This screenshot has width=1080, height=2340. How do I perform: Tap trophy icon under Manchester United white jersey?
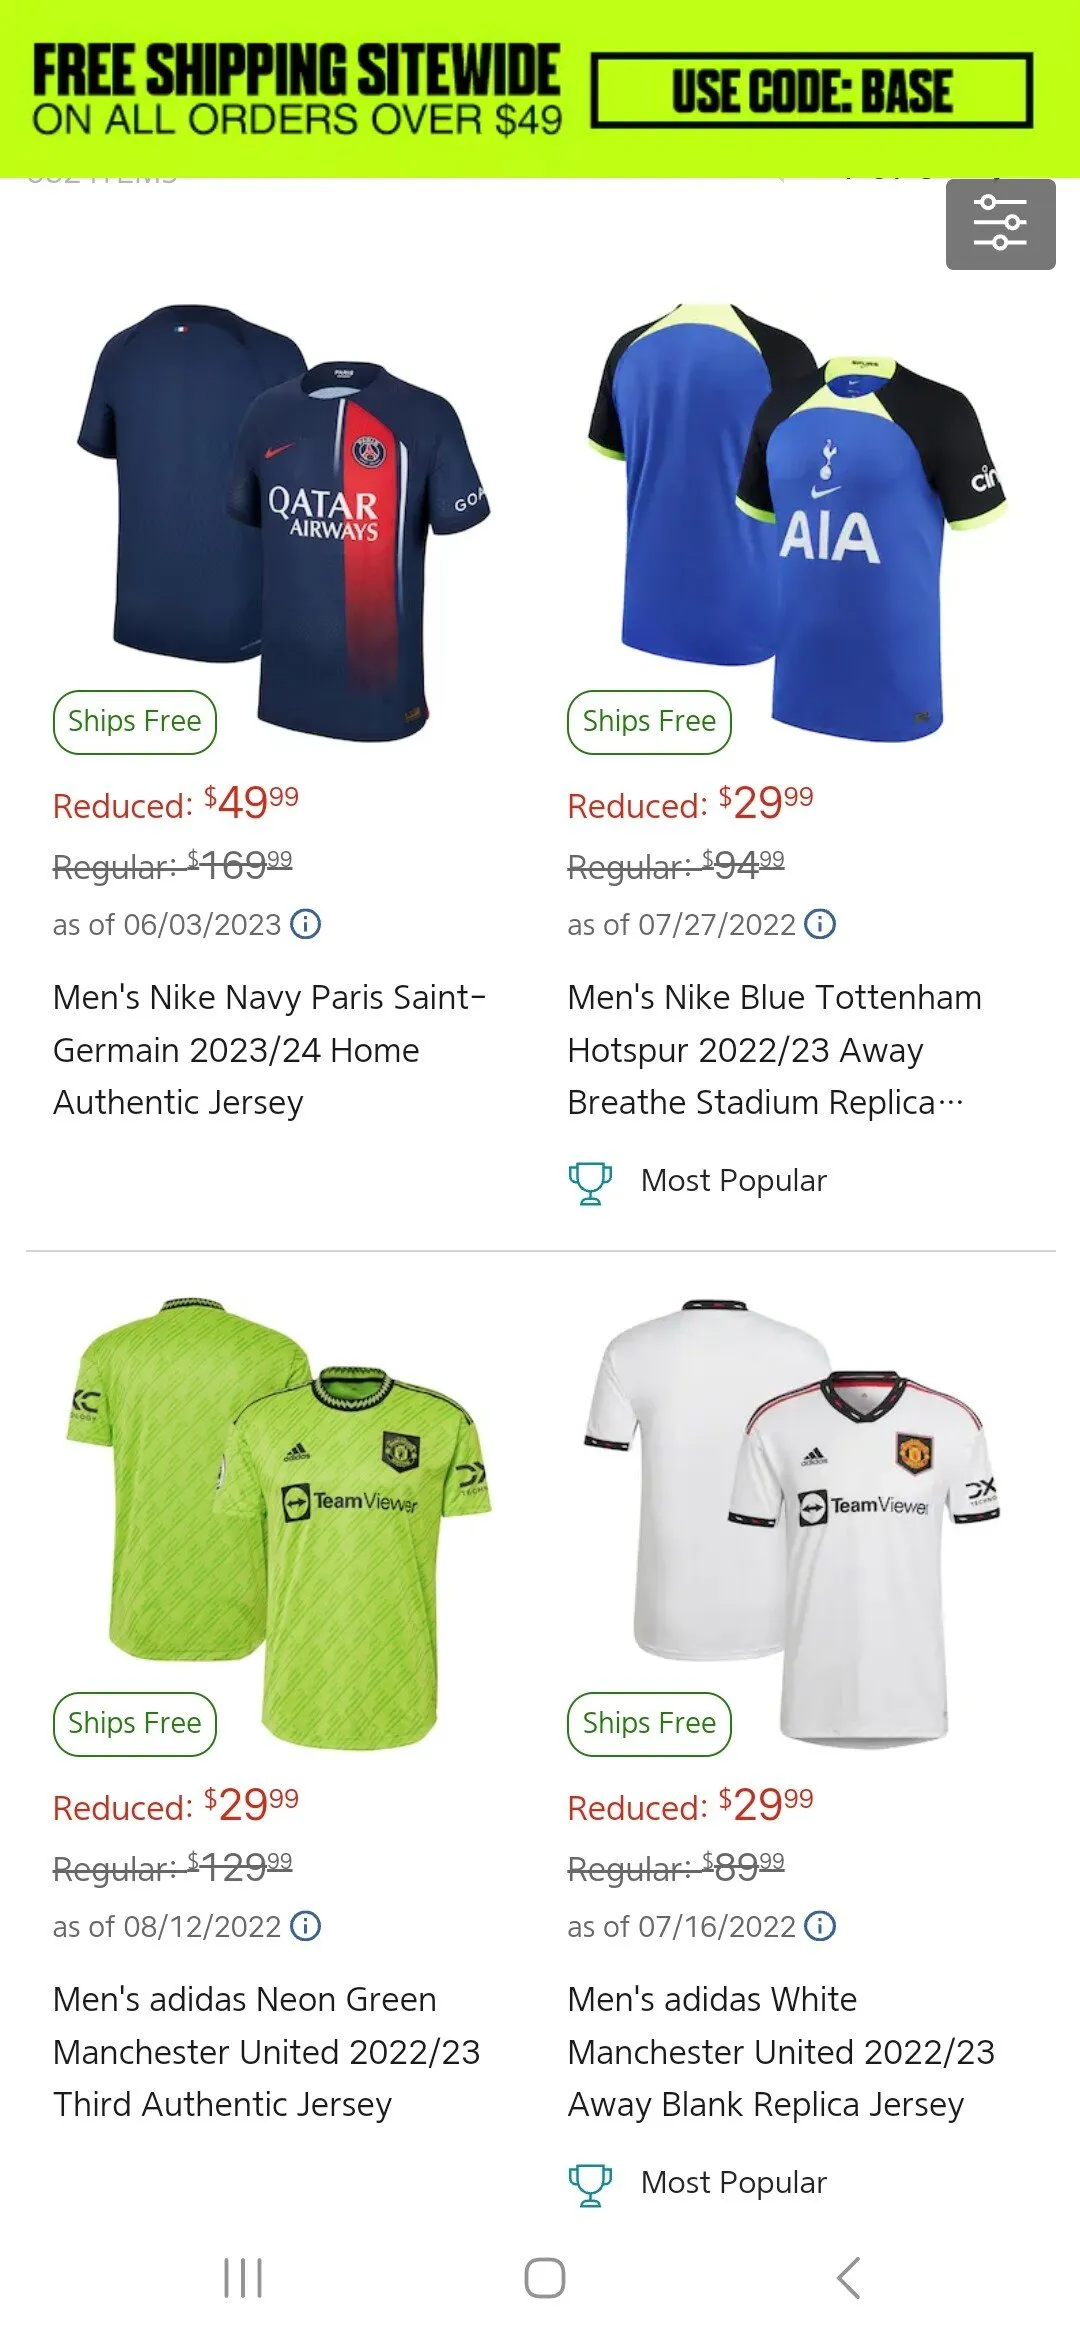[590, 2184]
